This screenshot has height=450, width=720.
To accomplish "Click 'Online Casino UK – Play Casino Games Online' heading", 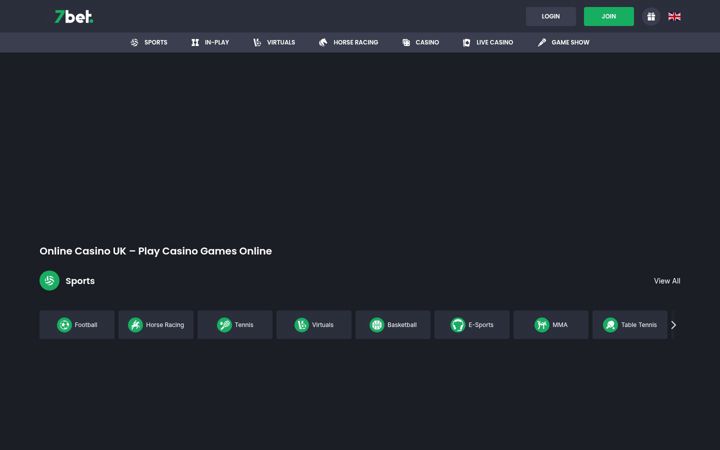I will click(156, 251).
